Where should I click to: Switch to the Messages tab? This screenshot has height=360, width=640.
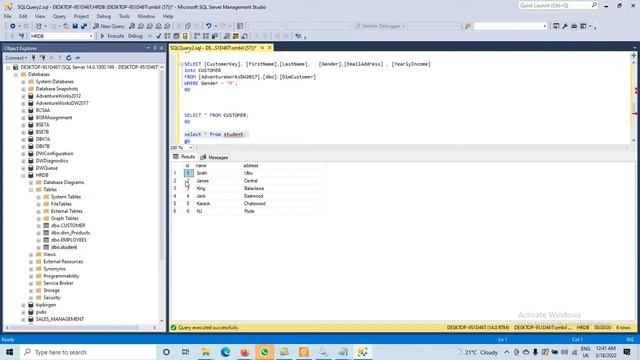tap(214, 157)
